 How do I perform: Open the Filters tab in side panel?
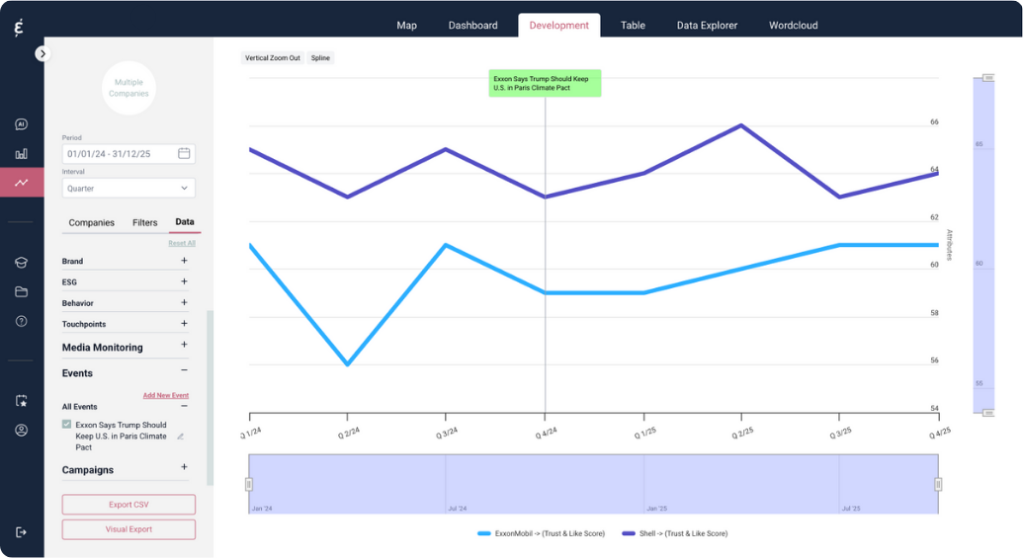pyautogui.click(x=144, y=222)
